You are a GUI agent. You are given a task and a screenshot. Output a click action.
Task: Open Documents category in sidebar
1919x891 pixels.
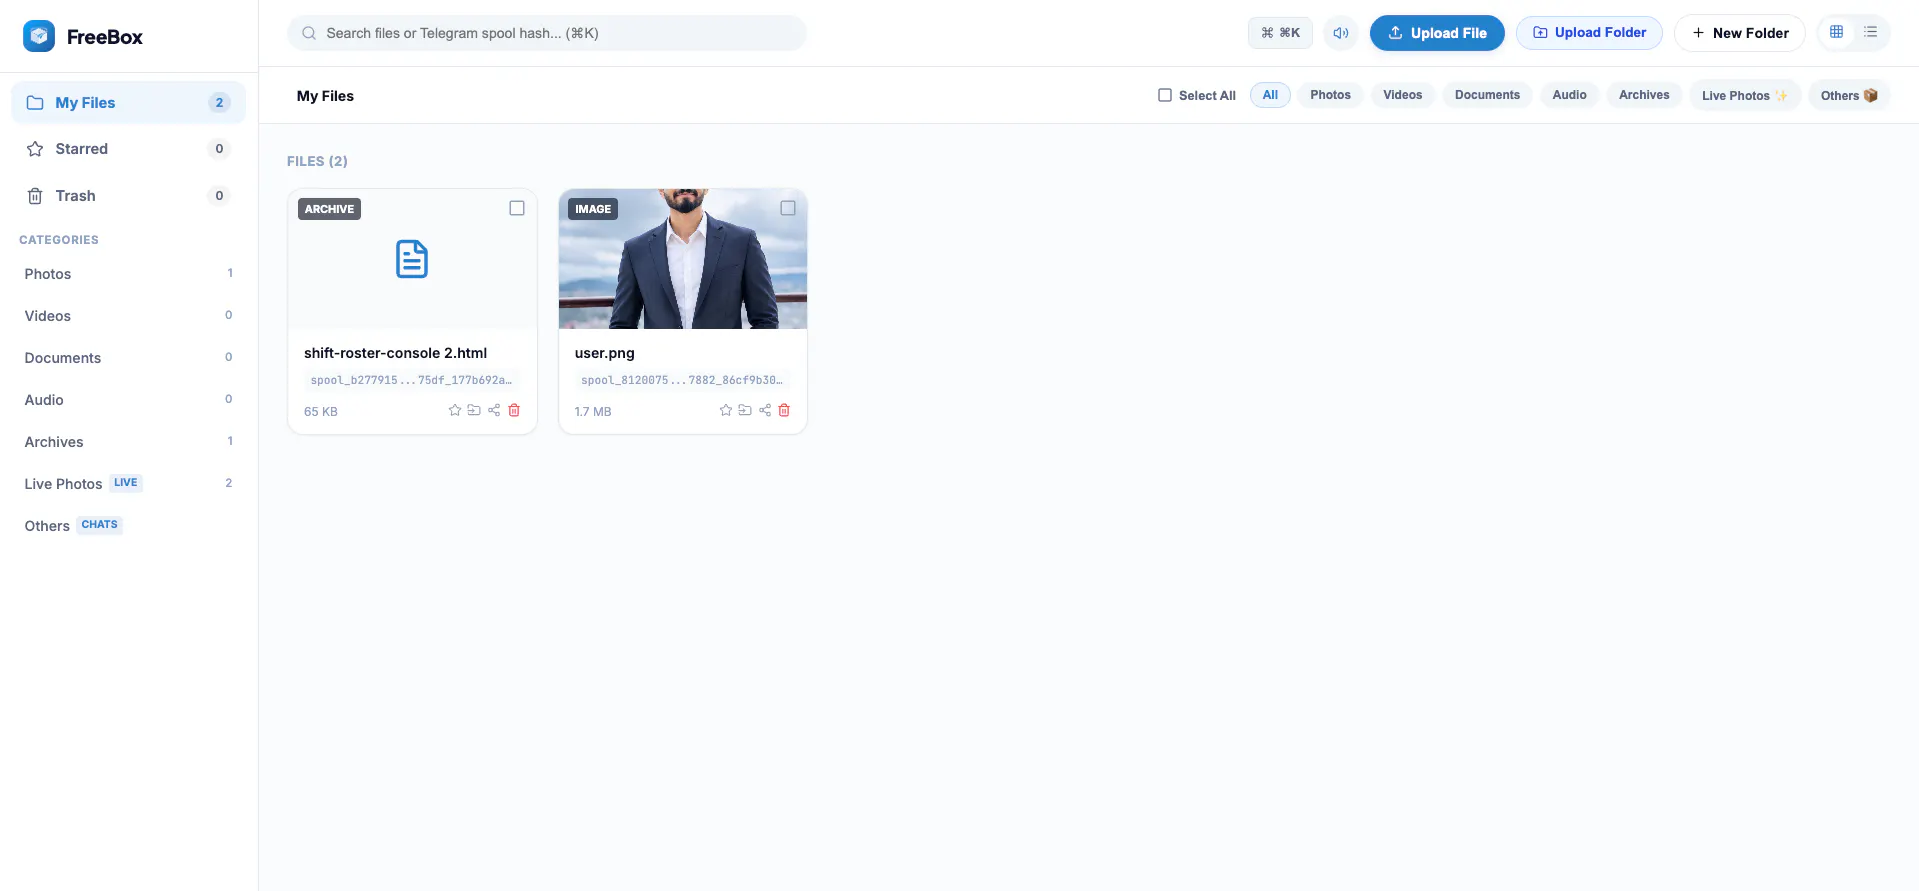pos(128,358)
